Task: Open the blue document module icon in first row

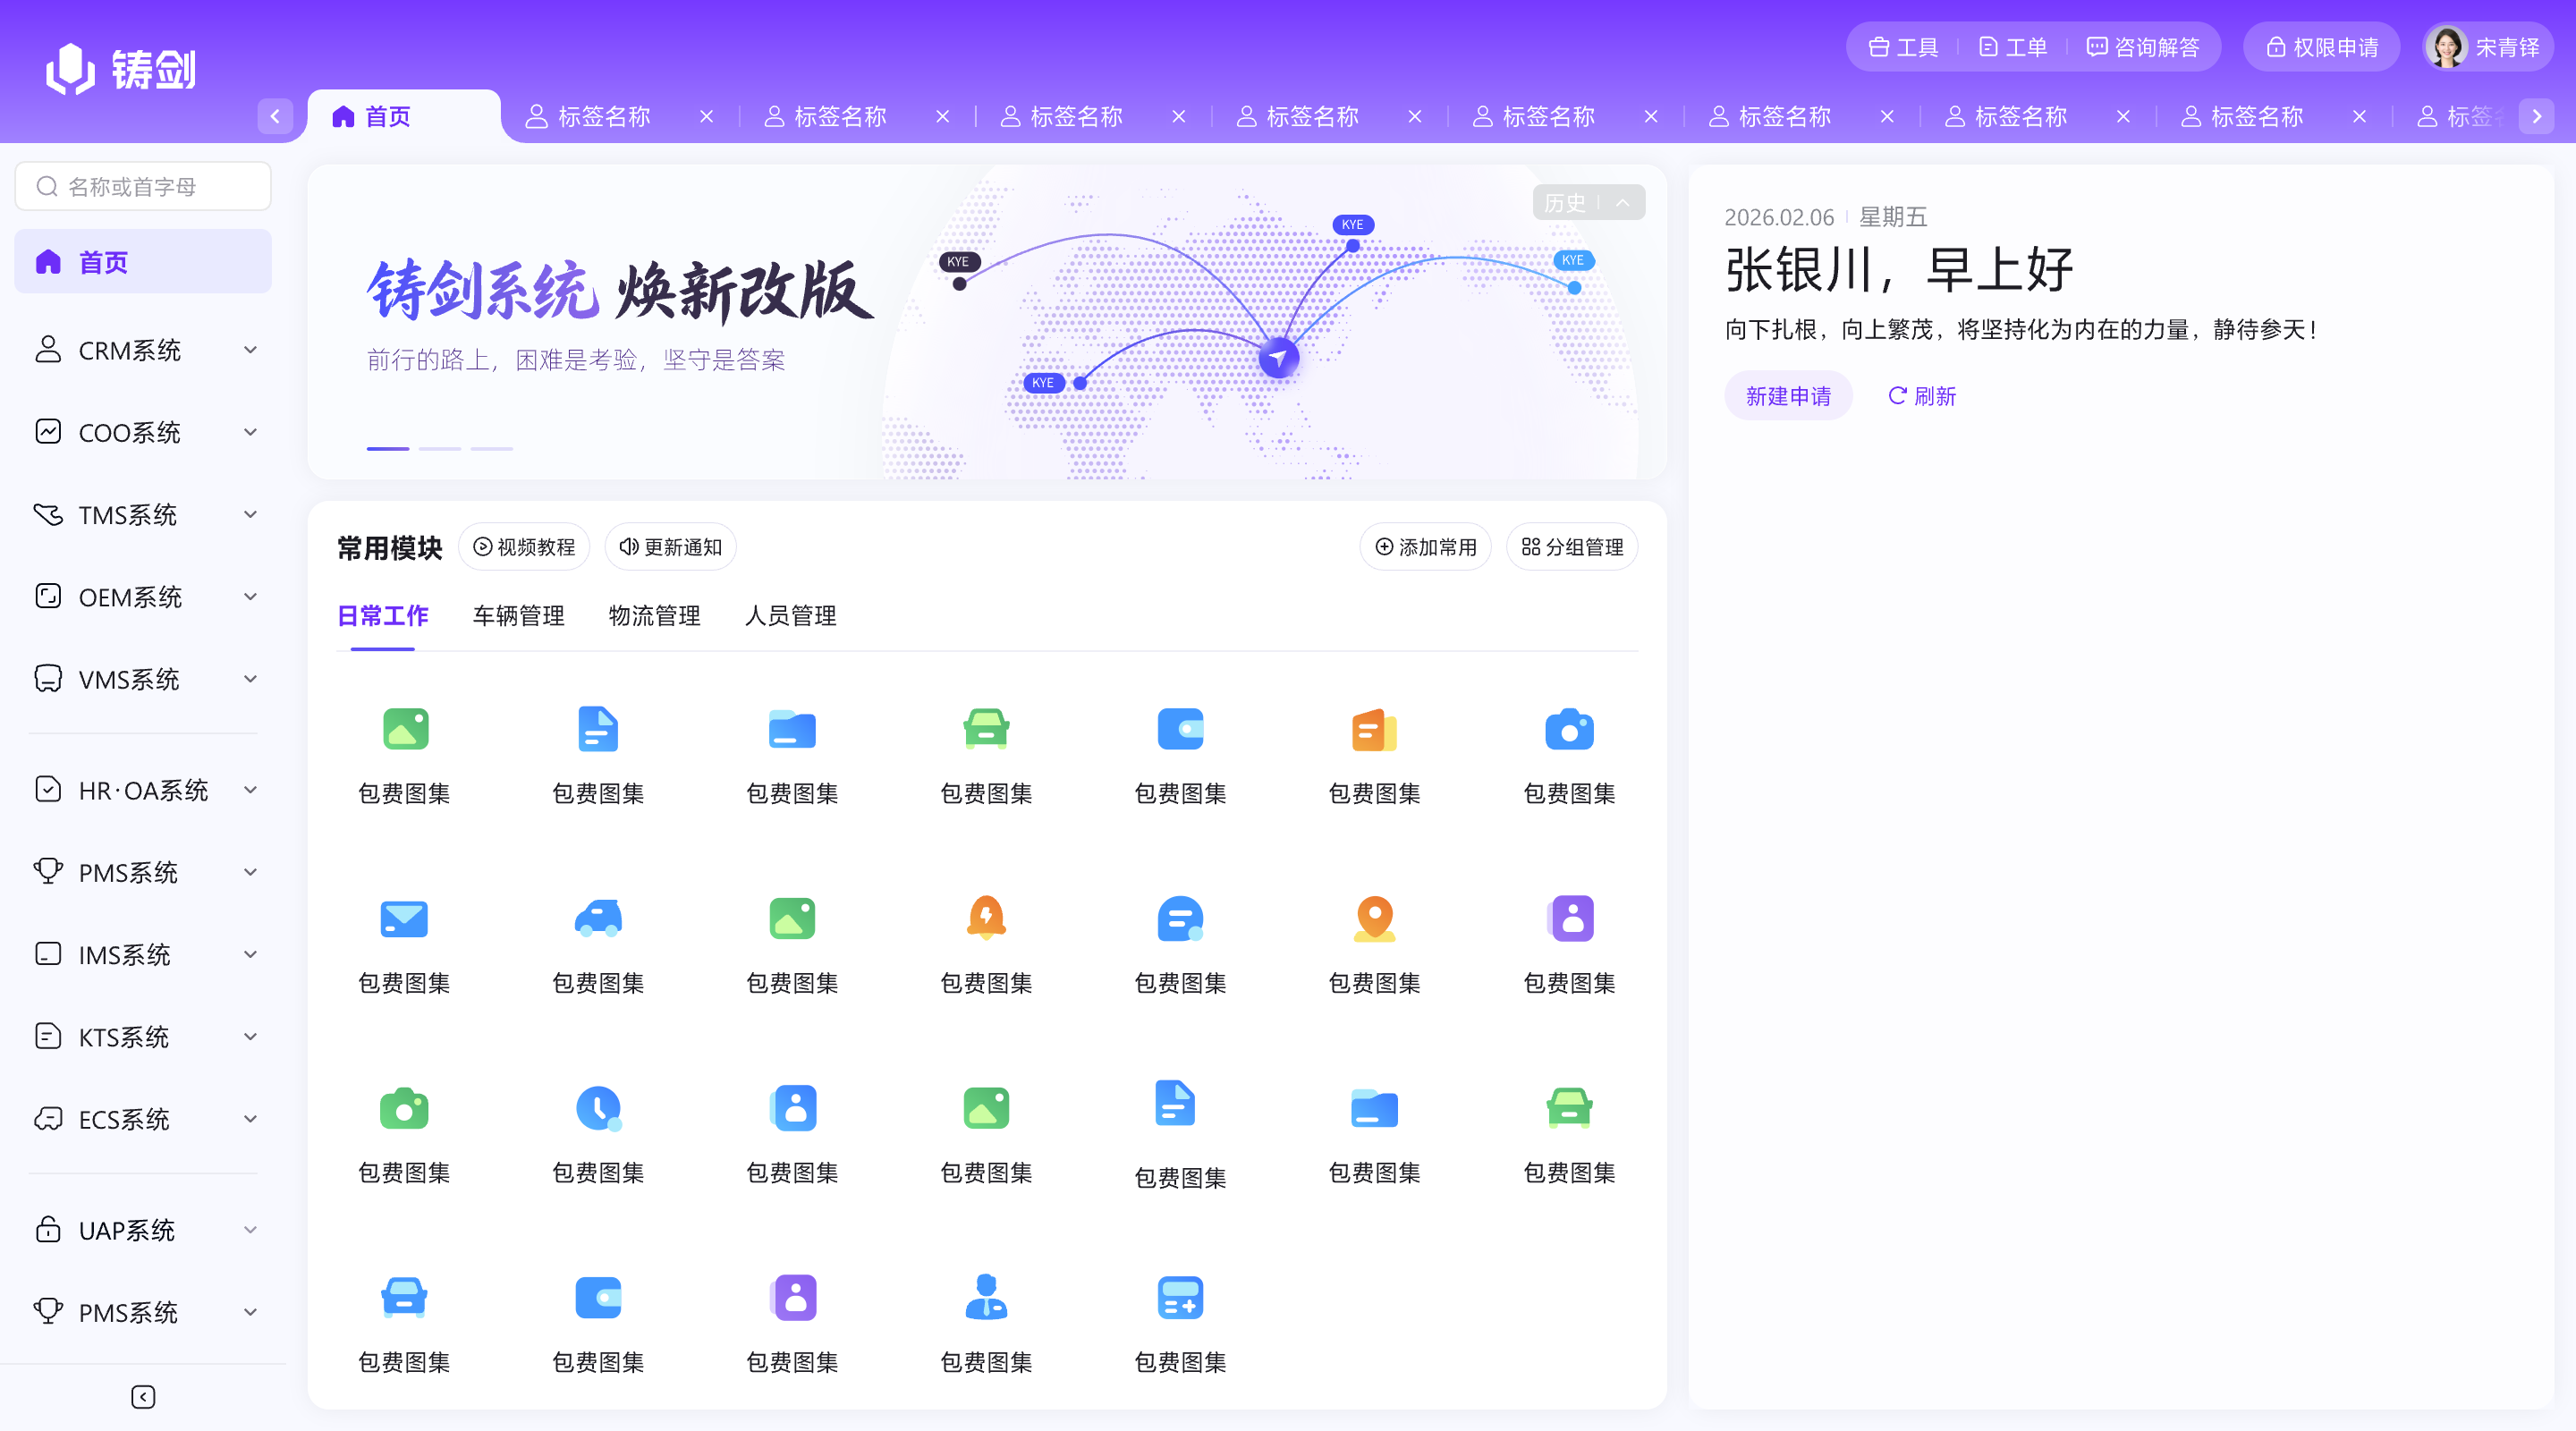Action: pyautogui.click(x=598, y=729)
